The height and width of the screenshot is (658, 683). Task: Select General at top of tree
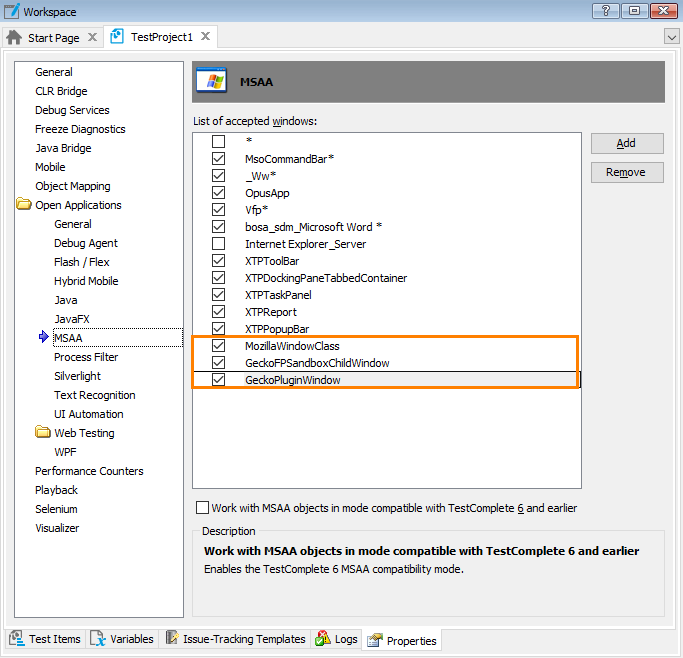[54, 72]
